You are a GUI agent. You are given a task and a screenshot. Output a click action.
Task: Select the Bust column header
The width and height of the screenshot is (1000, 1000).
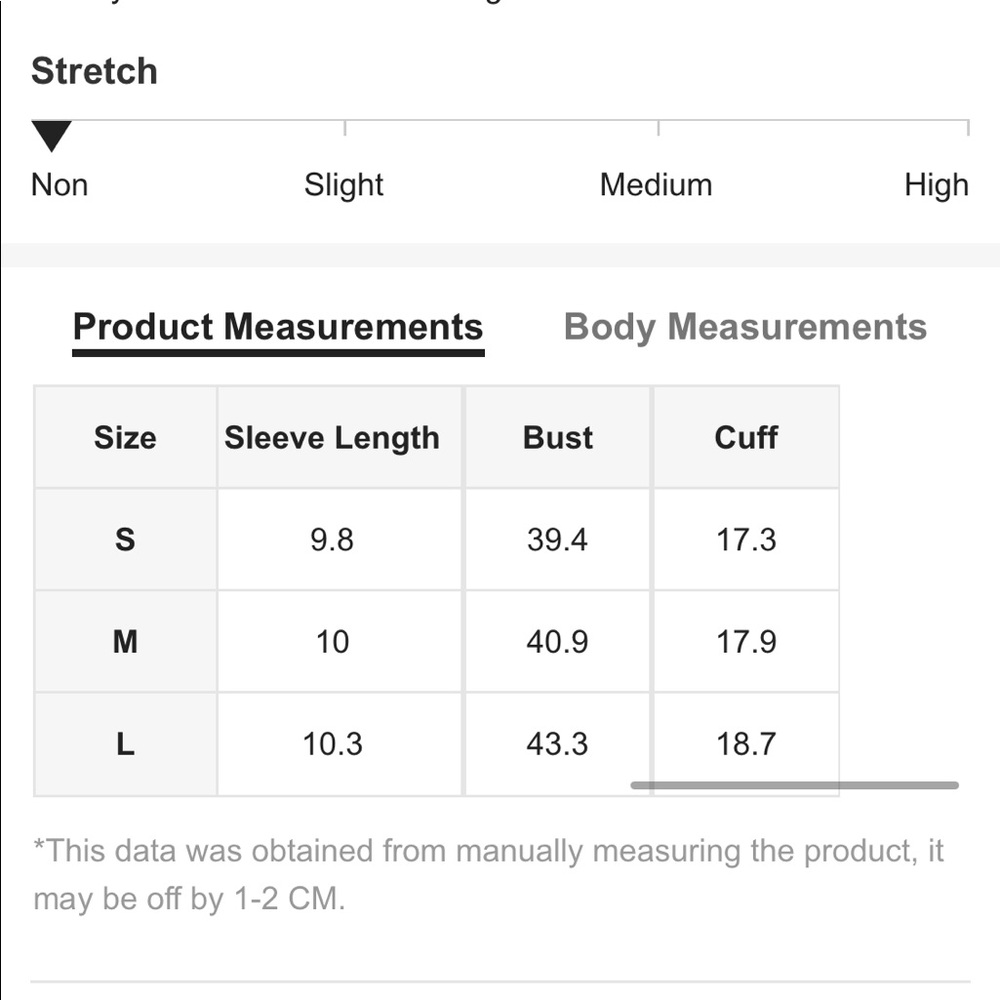pyautogui.click(x=558, y=438)
